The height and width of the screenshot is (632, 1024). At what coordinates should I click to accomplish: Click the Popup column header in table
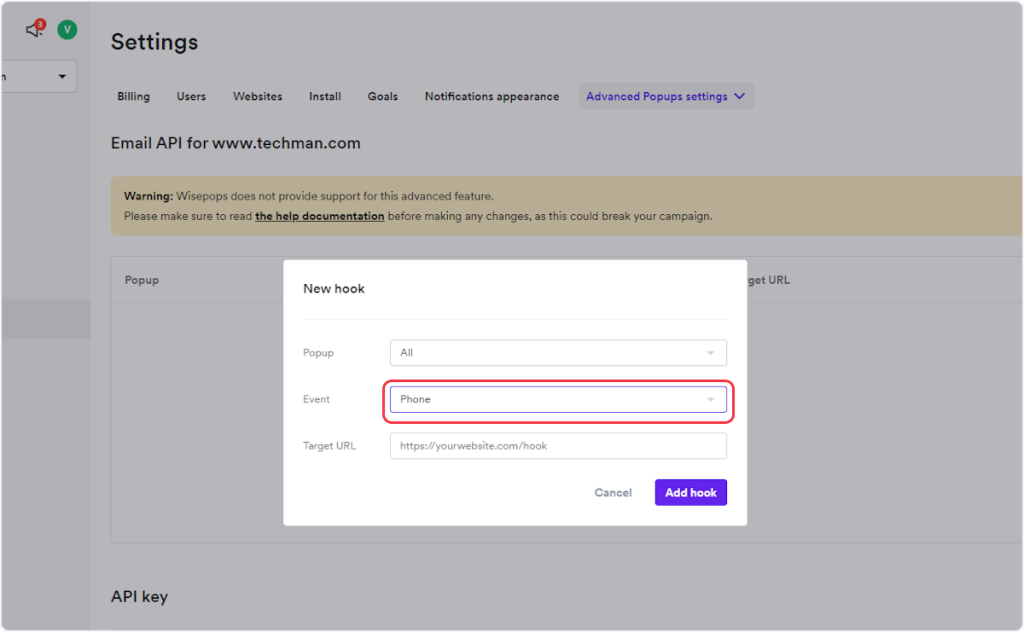tap(142, 280)
